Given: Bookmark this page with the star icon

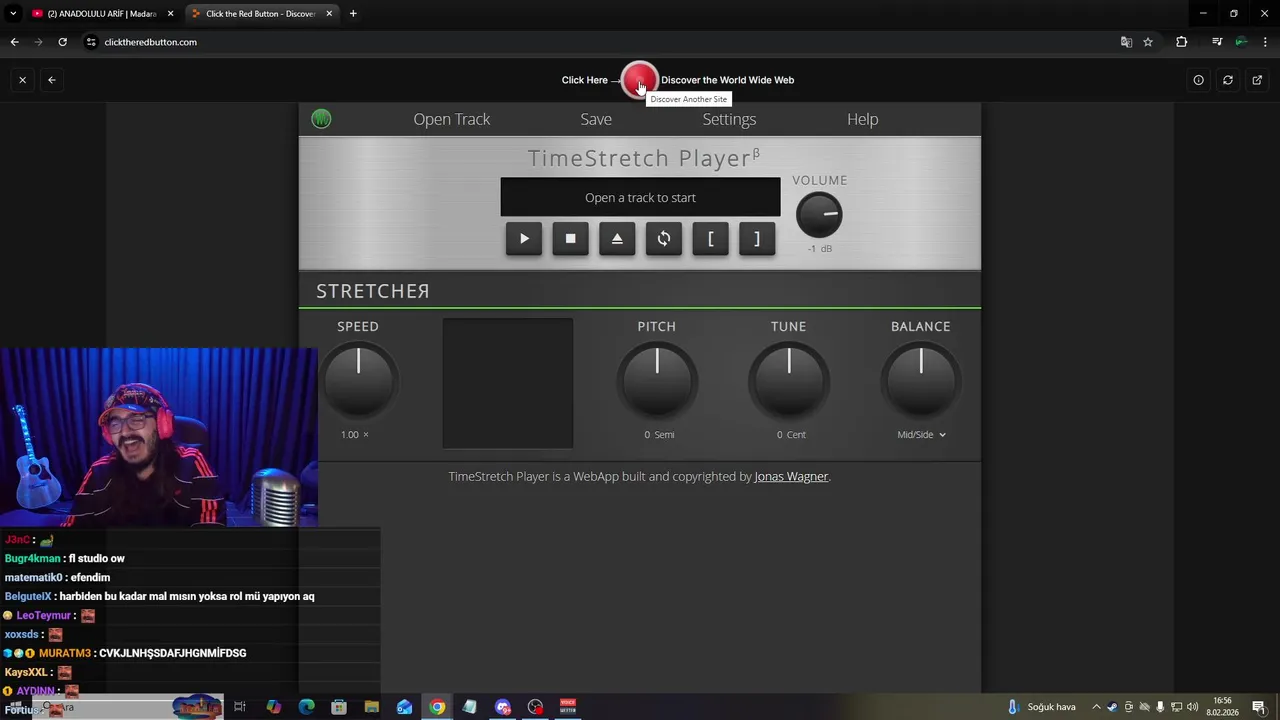Looking at the screenshot, I should [1148, 42].
